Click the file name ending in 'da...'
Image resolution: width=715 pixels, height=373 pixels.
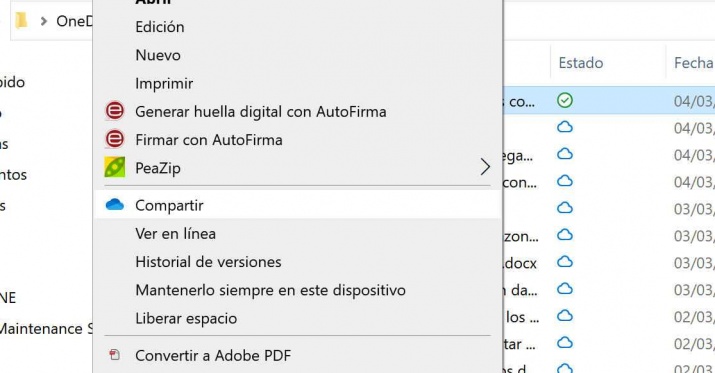point(520,290)
